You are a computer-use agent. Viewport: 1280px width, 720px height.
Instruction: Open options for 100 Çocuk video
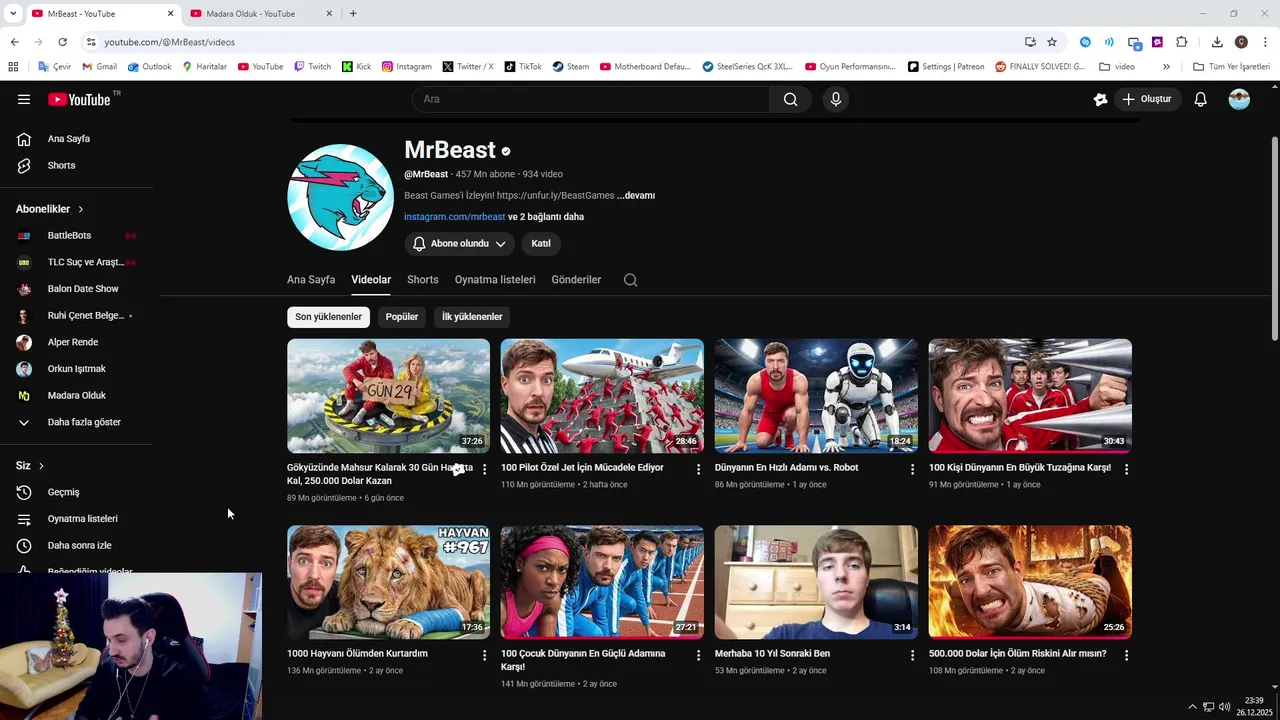(699, 655)
